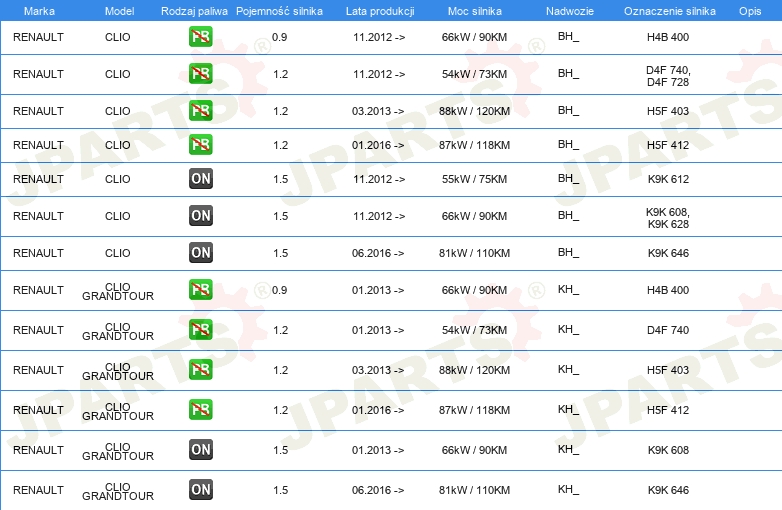The width and height of the screenshot is (782, 510).
Task: Click diesel ON icon in K9K 612 row
Action: click(201, 178)
